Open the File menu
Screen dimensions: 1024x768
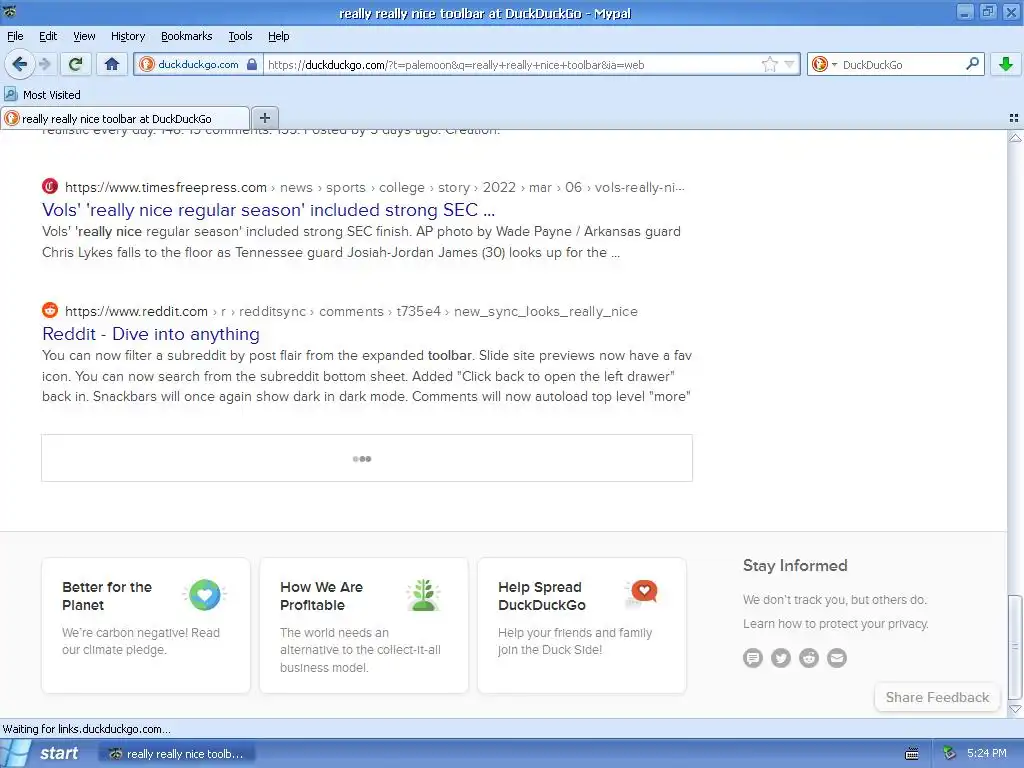tap(15, 36)
